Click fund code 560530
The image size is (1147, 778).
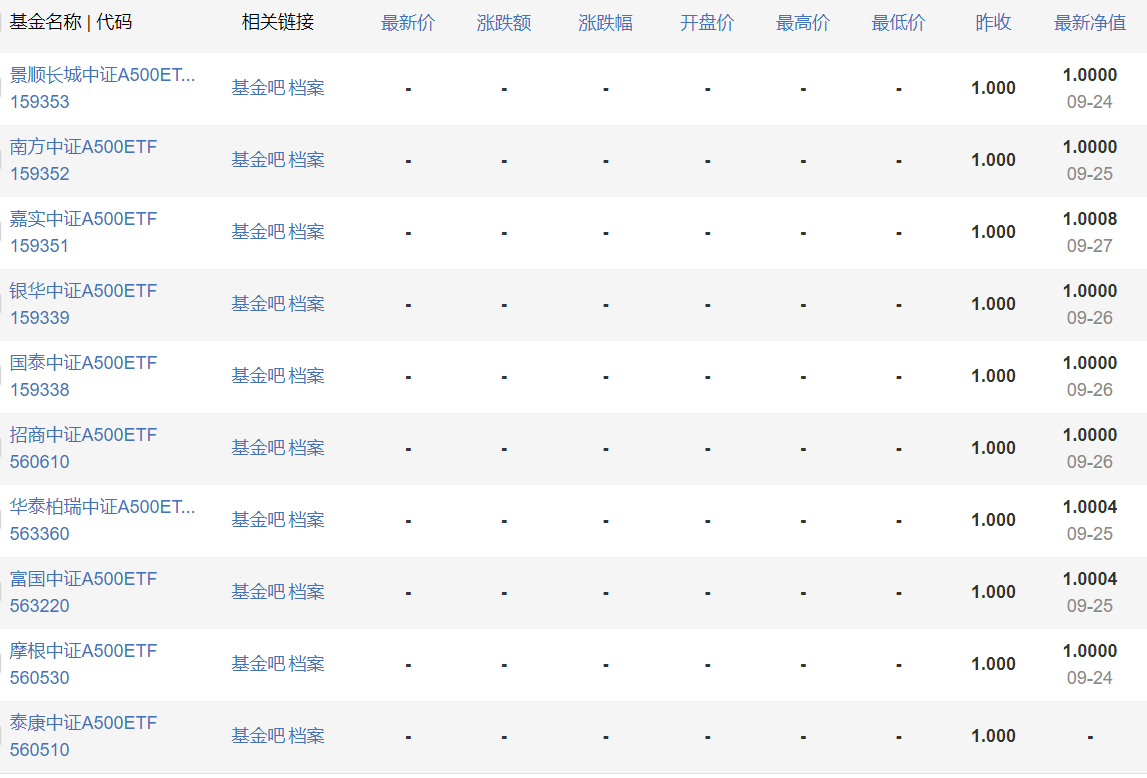click(40, 678)
